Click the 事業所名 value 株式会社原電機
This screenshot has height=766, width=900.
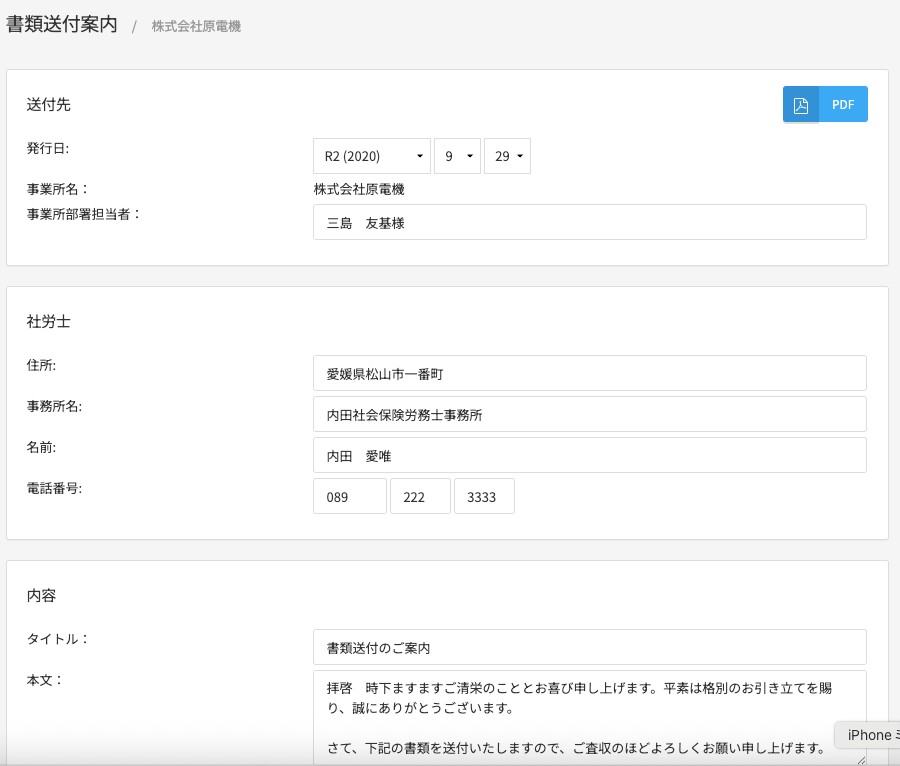(x=359, y=188)
